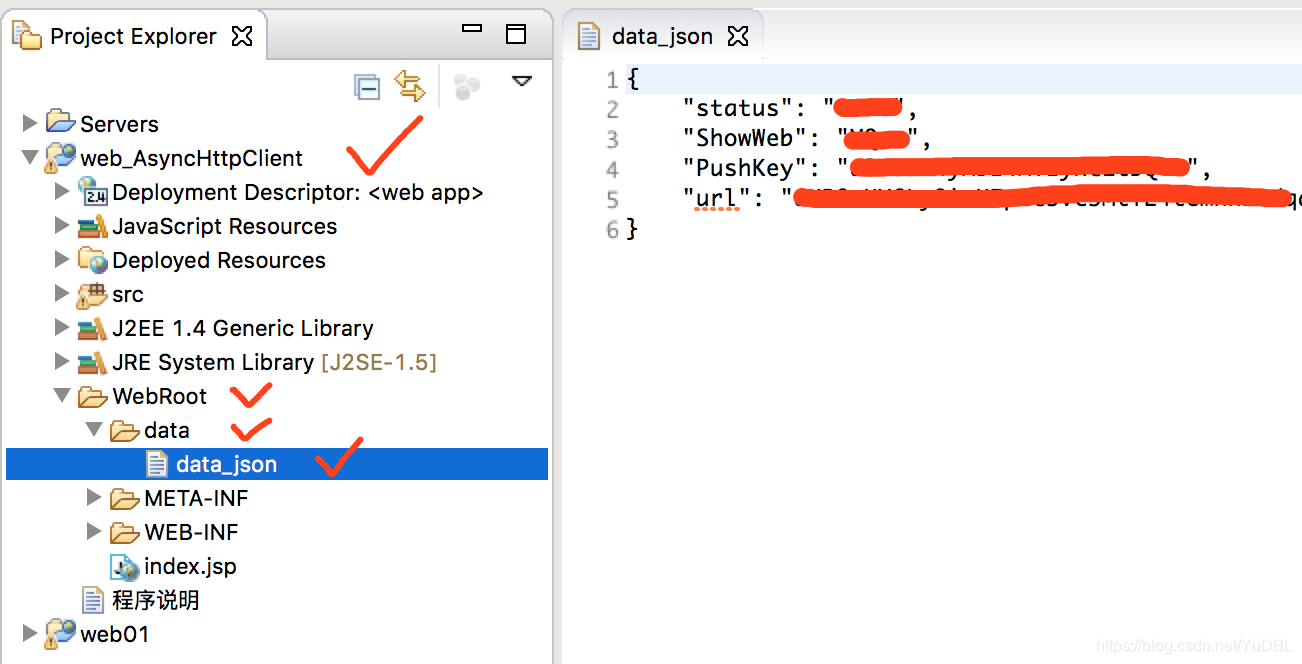Image resolution: width=1302 pixels, height=664 pixels.
Task: Click the closing brace on line 6
Action: click(631, 230)
